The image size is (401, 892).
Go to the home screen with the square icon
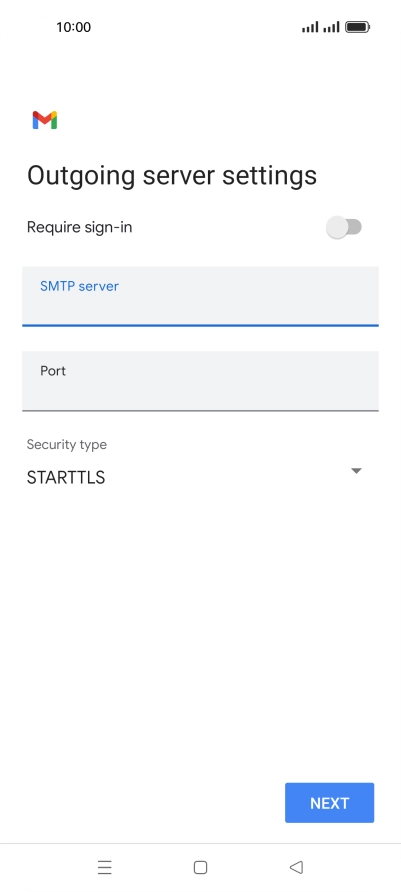coord(200,867)
